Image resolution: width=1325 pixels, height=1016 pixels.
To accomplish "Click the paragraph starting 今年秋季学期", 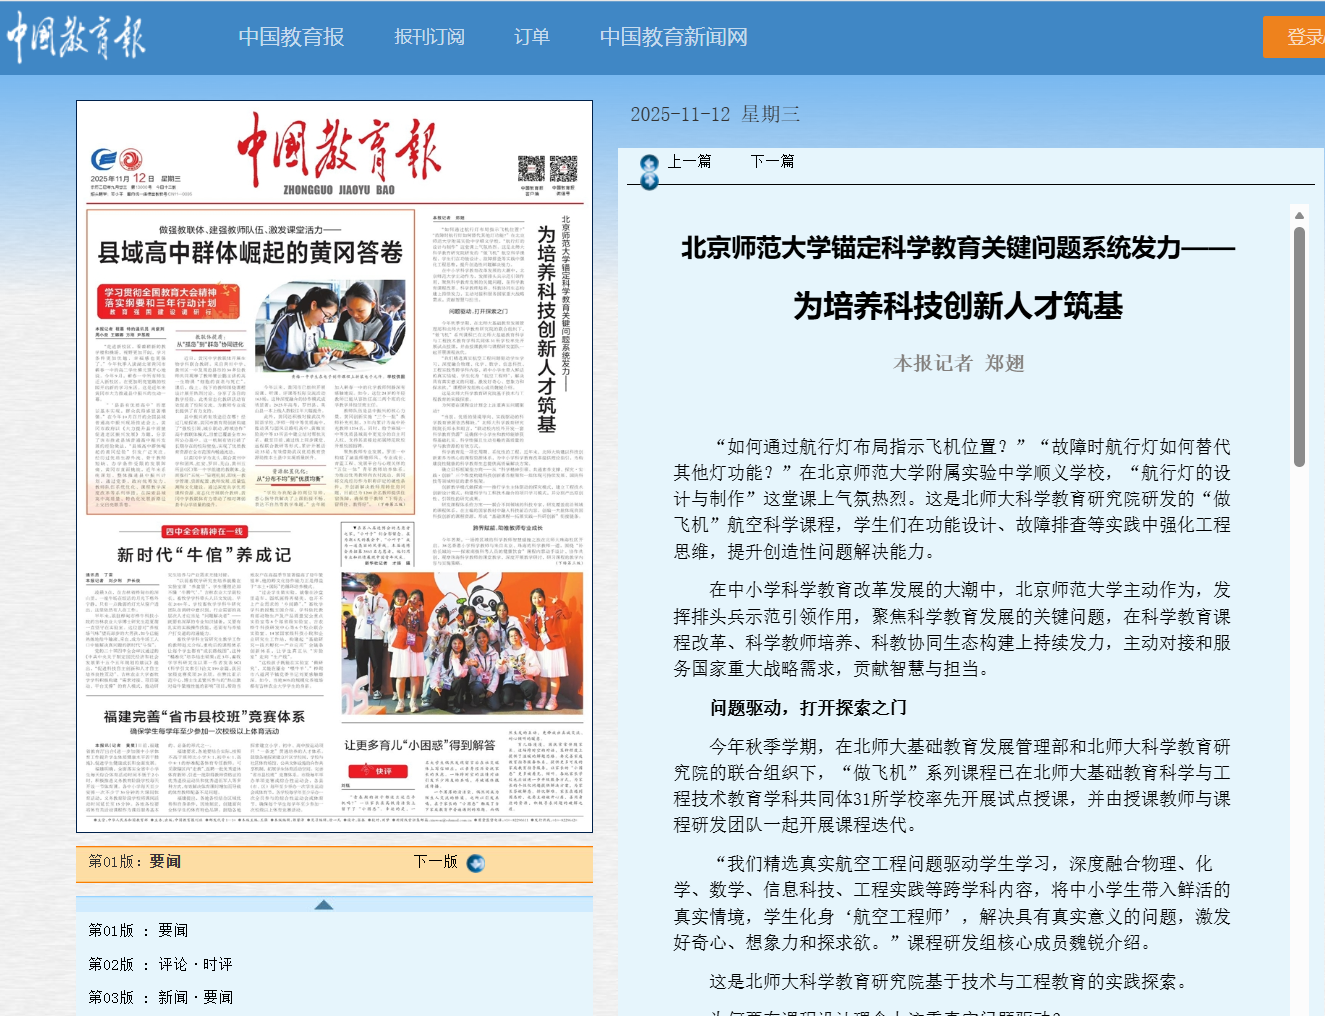I will tap(952, 786).
